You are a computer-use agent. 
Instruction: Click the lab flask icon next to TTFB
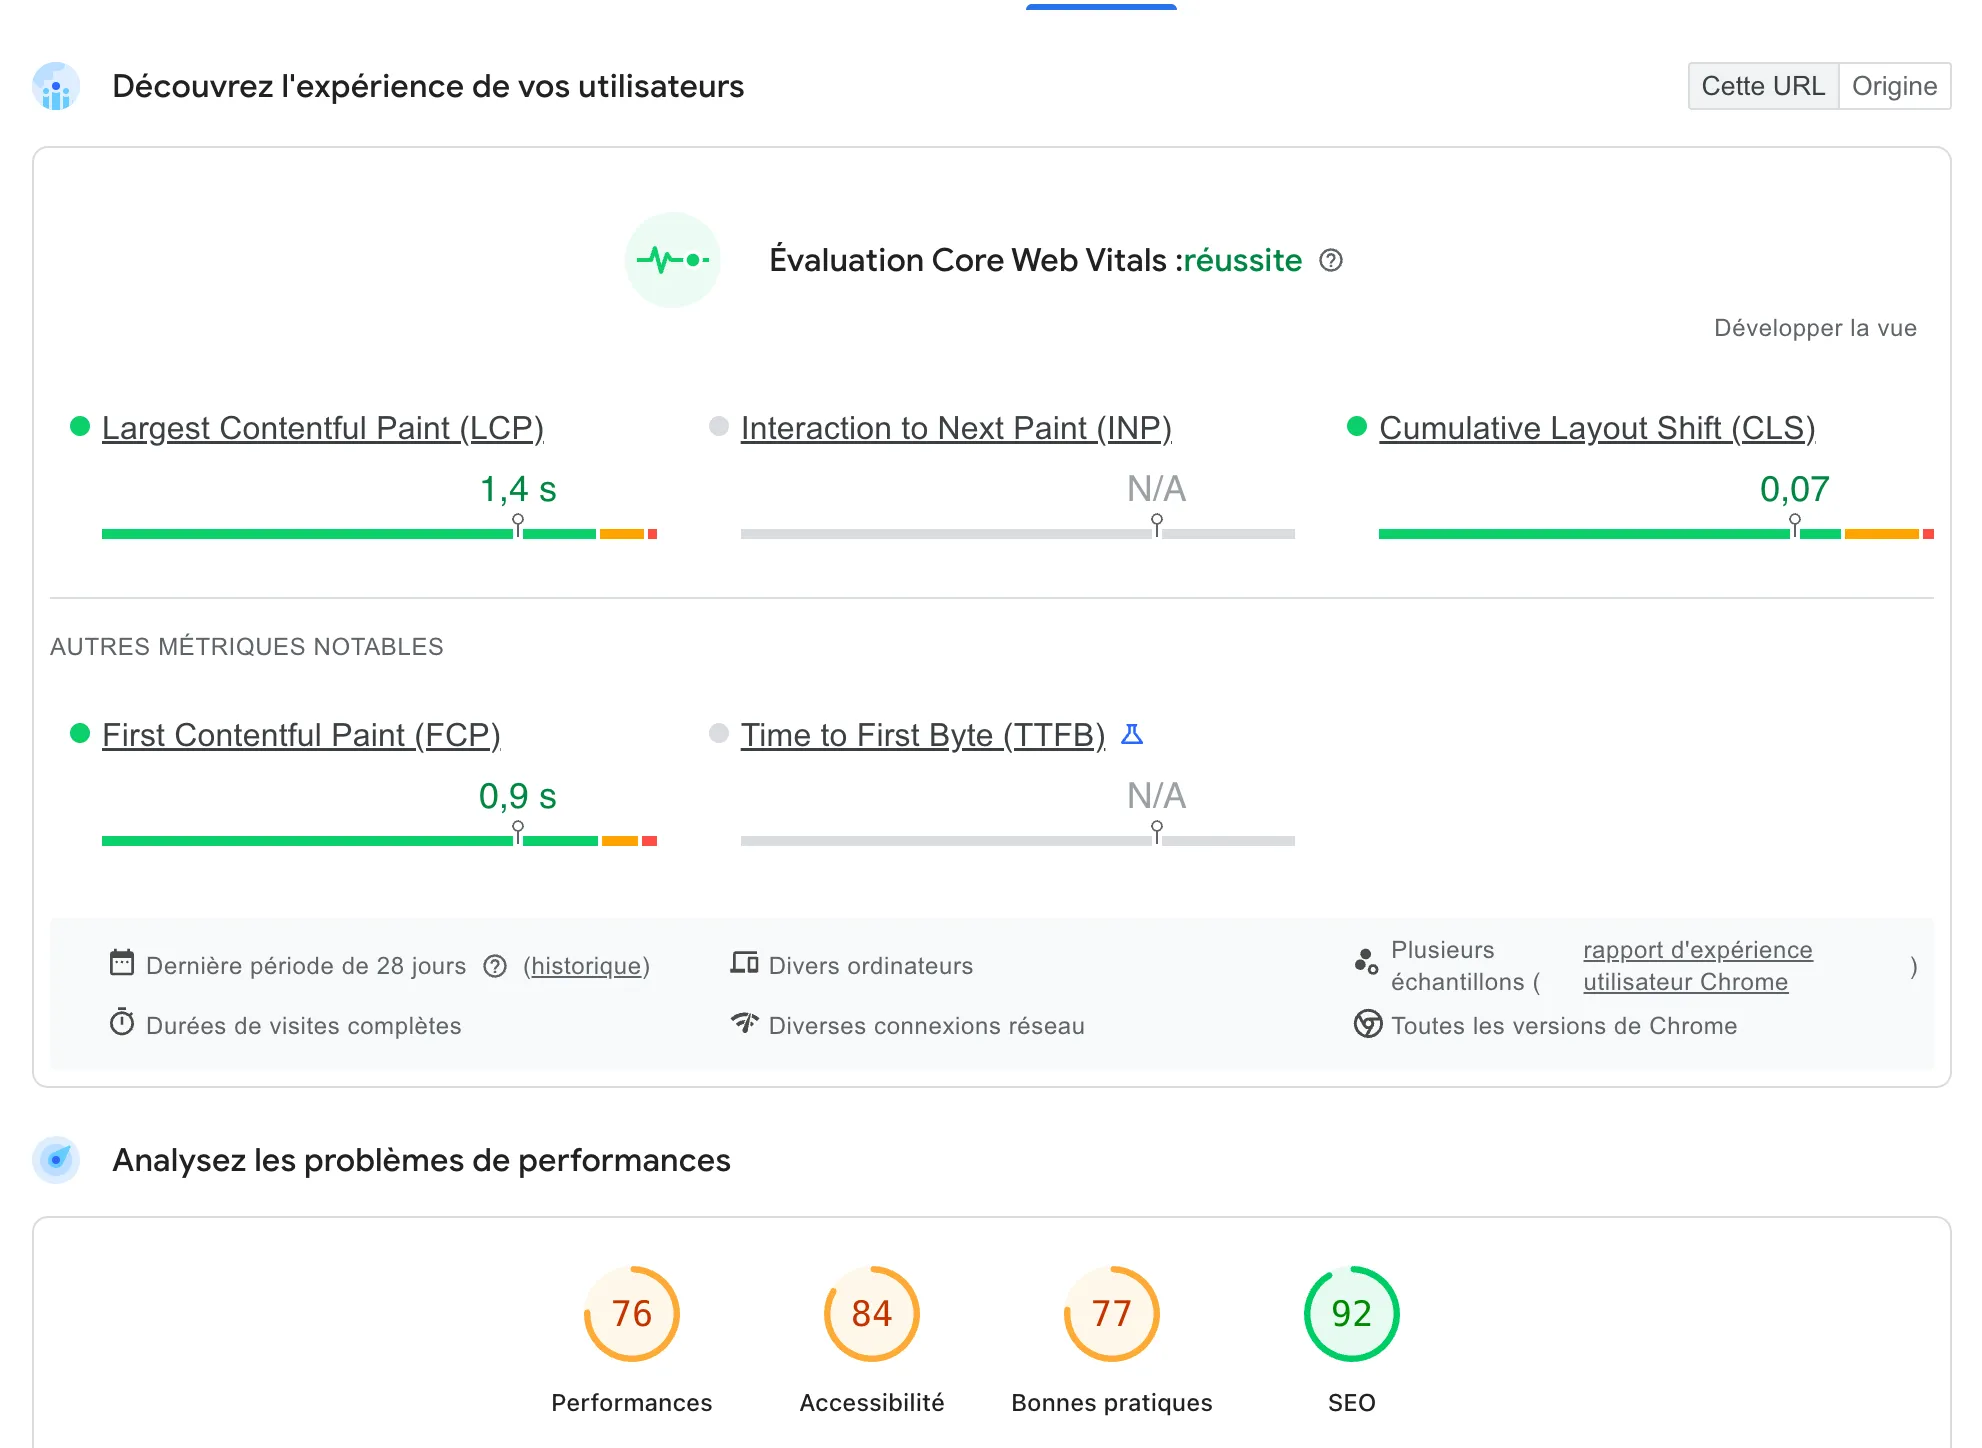(x=1132, y=733)
